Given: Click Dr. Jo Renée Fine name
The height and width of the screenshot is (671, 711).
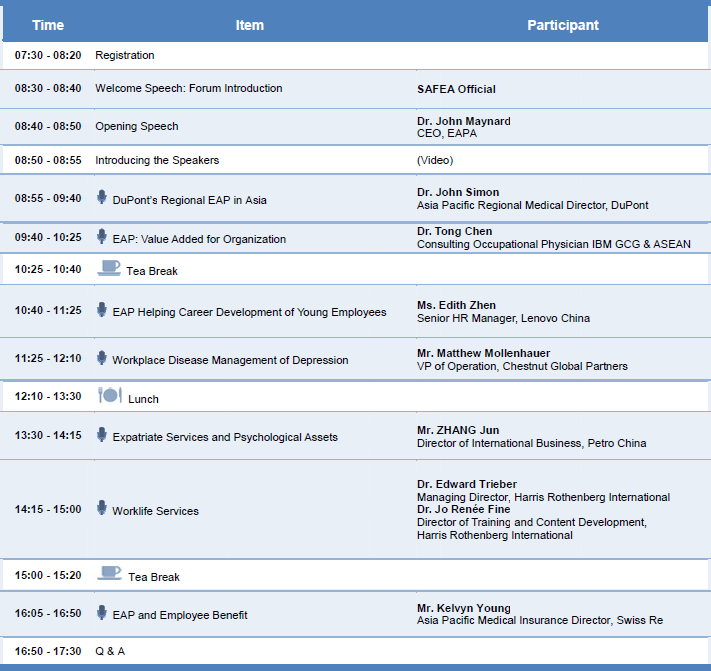Looking at the screenshot, I should 463,510.
